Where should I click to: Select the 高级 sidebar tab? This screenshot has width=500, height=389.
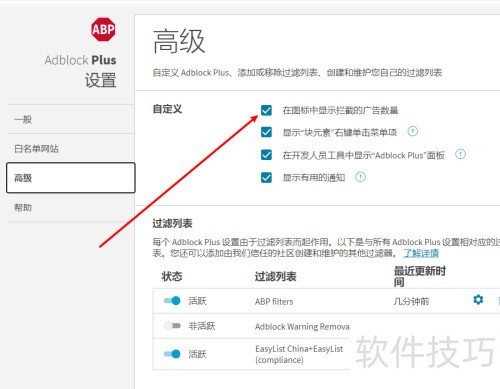[71, 178]
